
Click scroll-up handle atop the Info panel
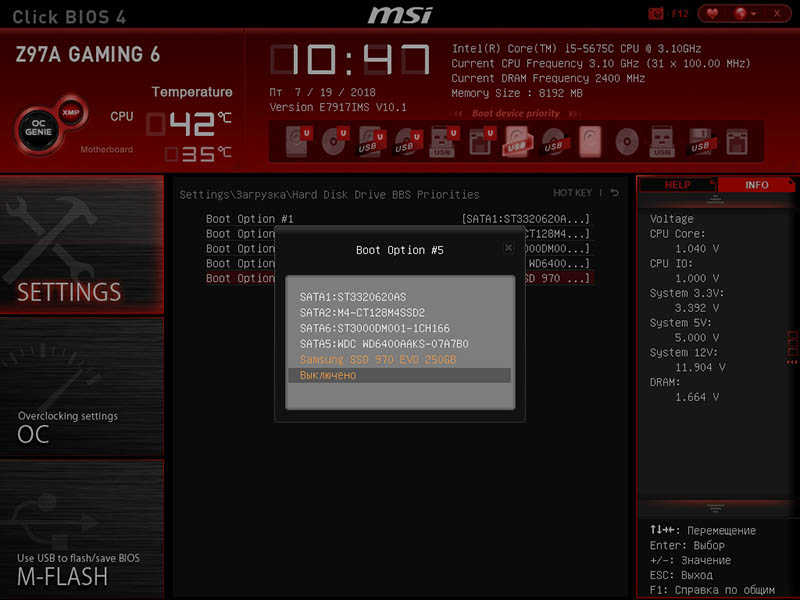715,199
